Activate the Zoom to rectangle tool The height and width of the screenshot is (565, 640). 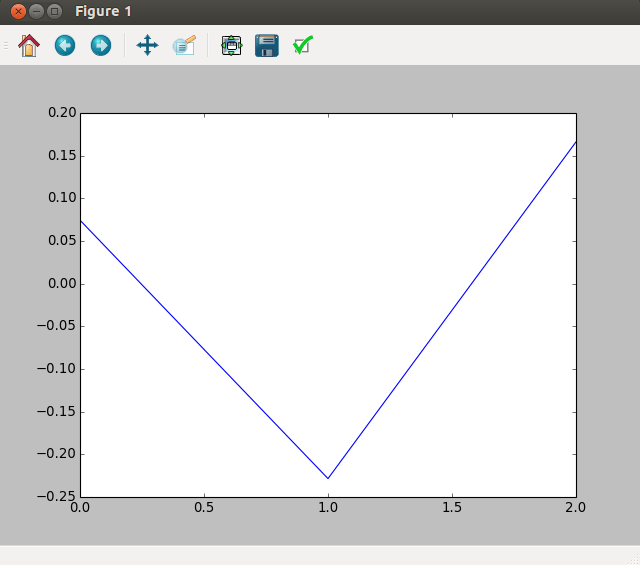pos(184,45)
